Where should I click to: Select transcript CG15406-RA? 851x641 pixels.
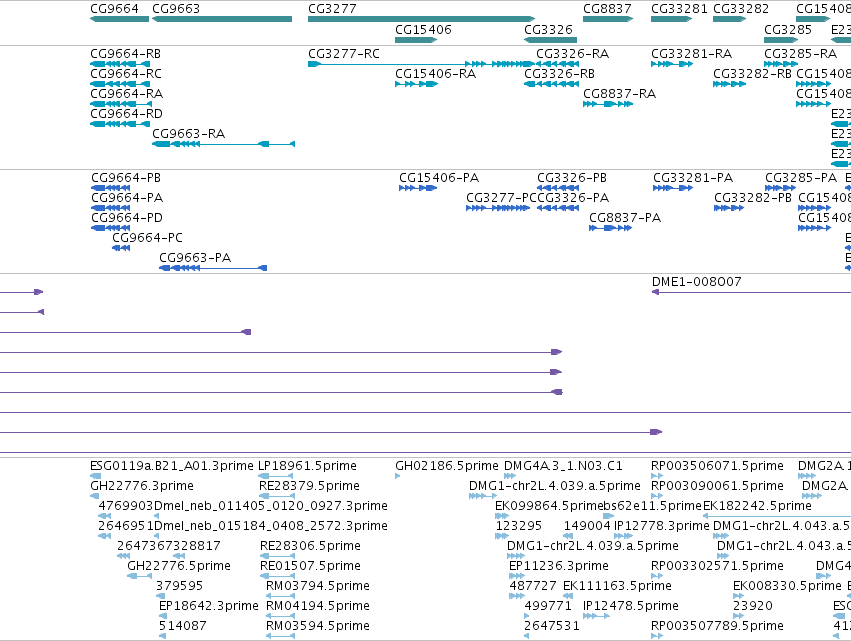click(435, 74)
